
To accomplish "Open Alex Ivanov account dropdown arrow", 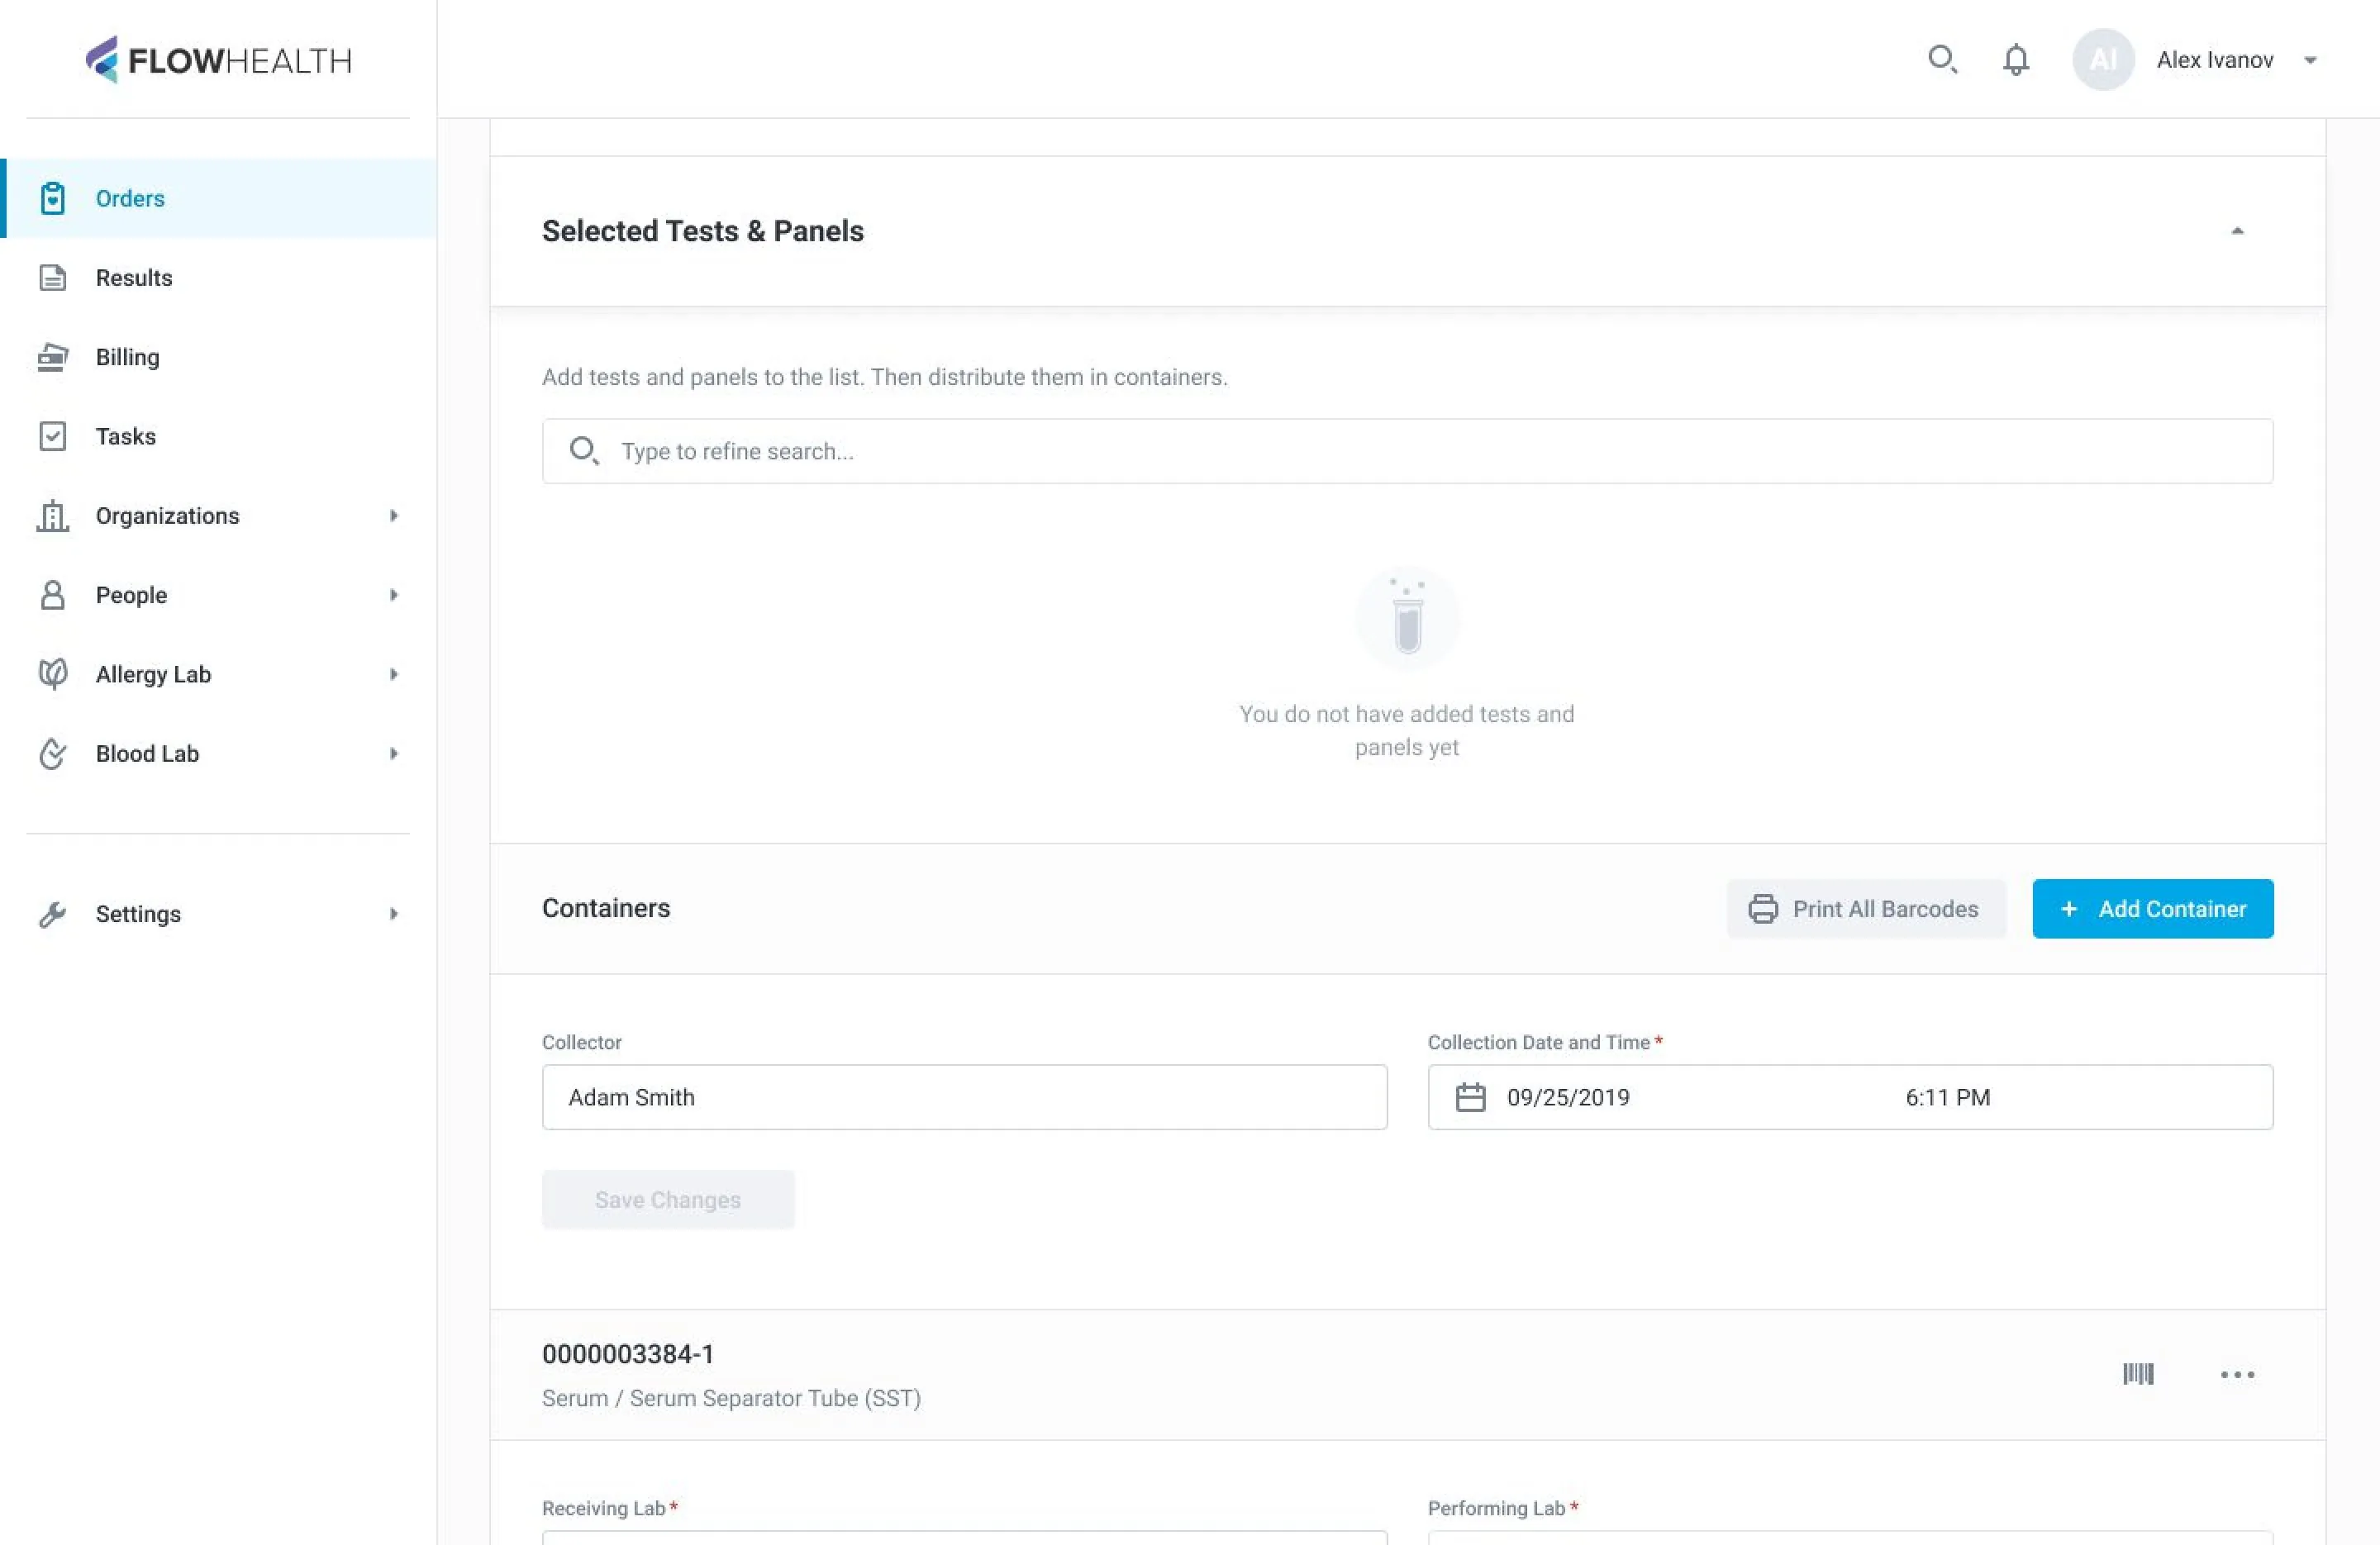I will (2310, 60).
